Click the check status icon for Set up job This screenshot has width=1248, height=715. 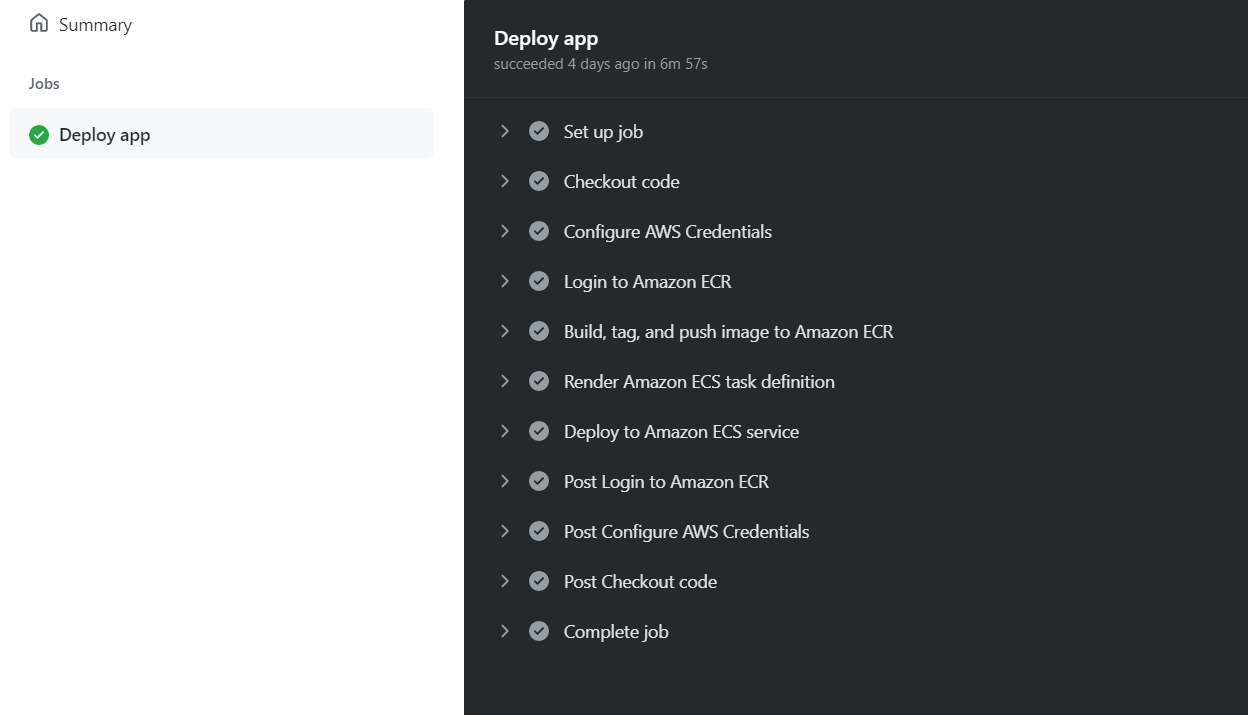coord(539,131)
